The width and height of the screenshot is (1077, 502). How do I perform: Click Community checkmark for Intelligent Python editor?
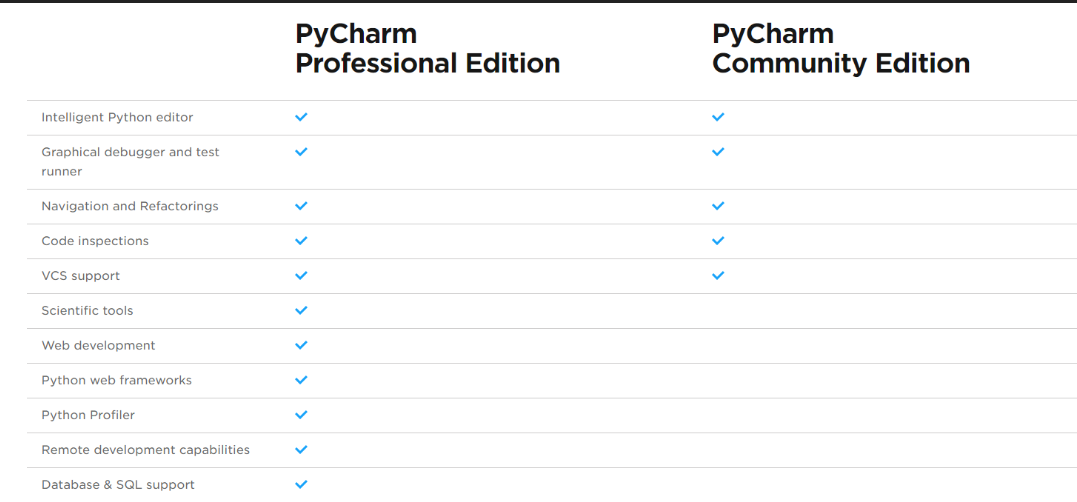click(x=717, y=117)
